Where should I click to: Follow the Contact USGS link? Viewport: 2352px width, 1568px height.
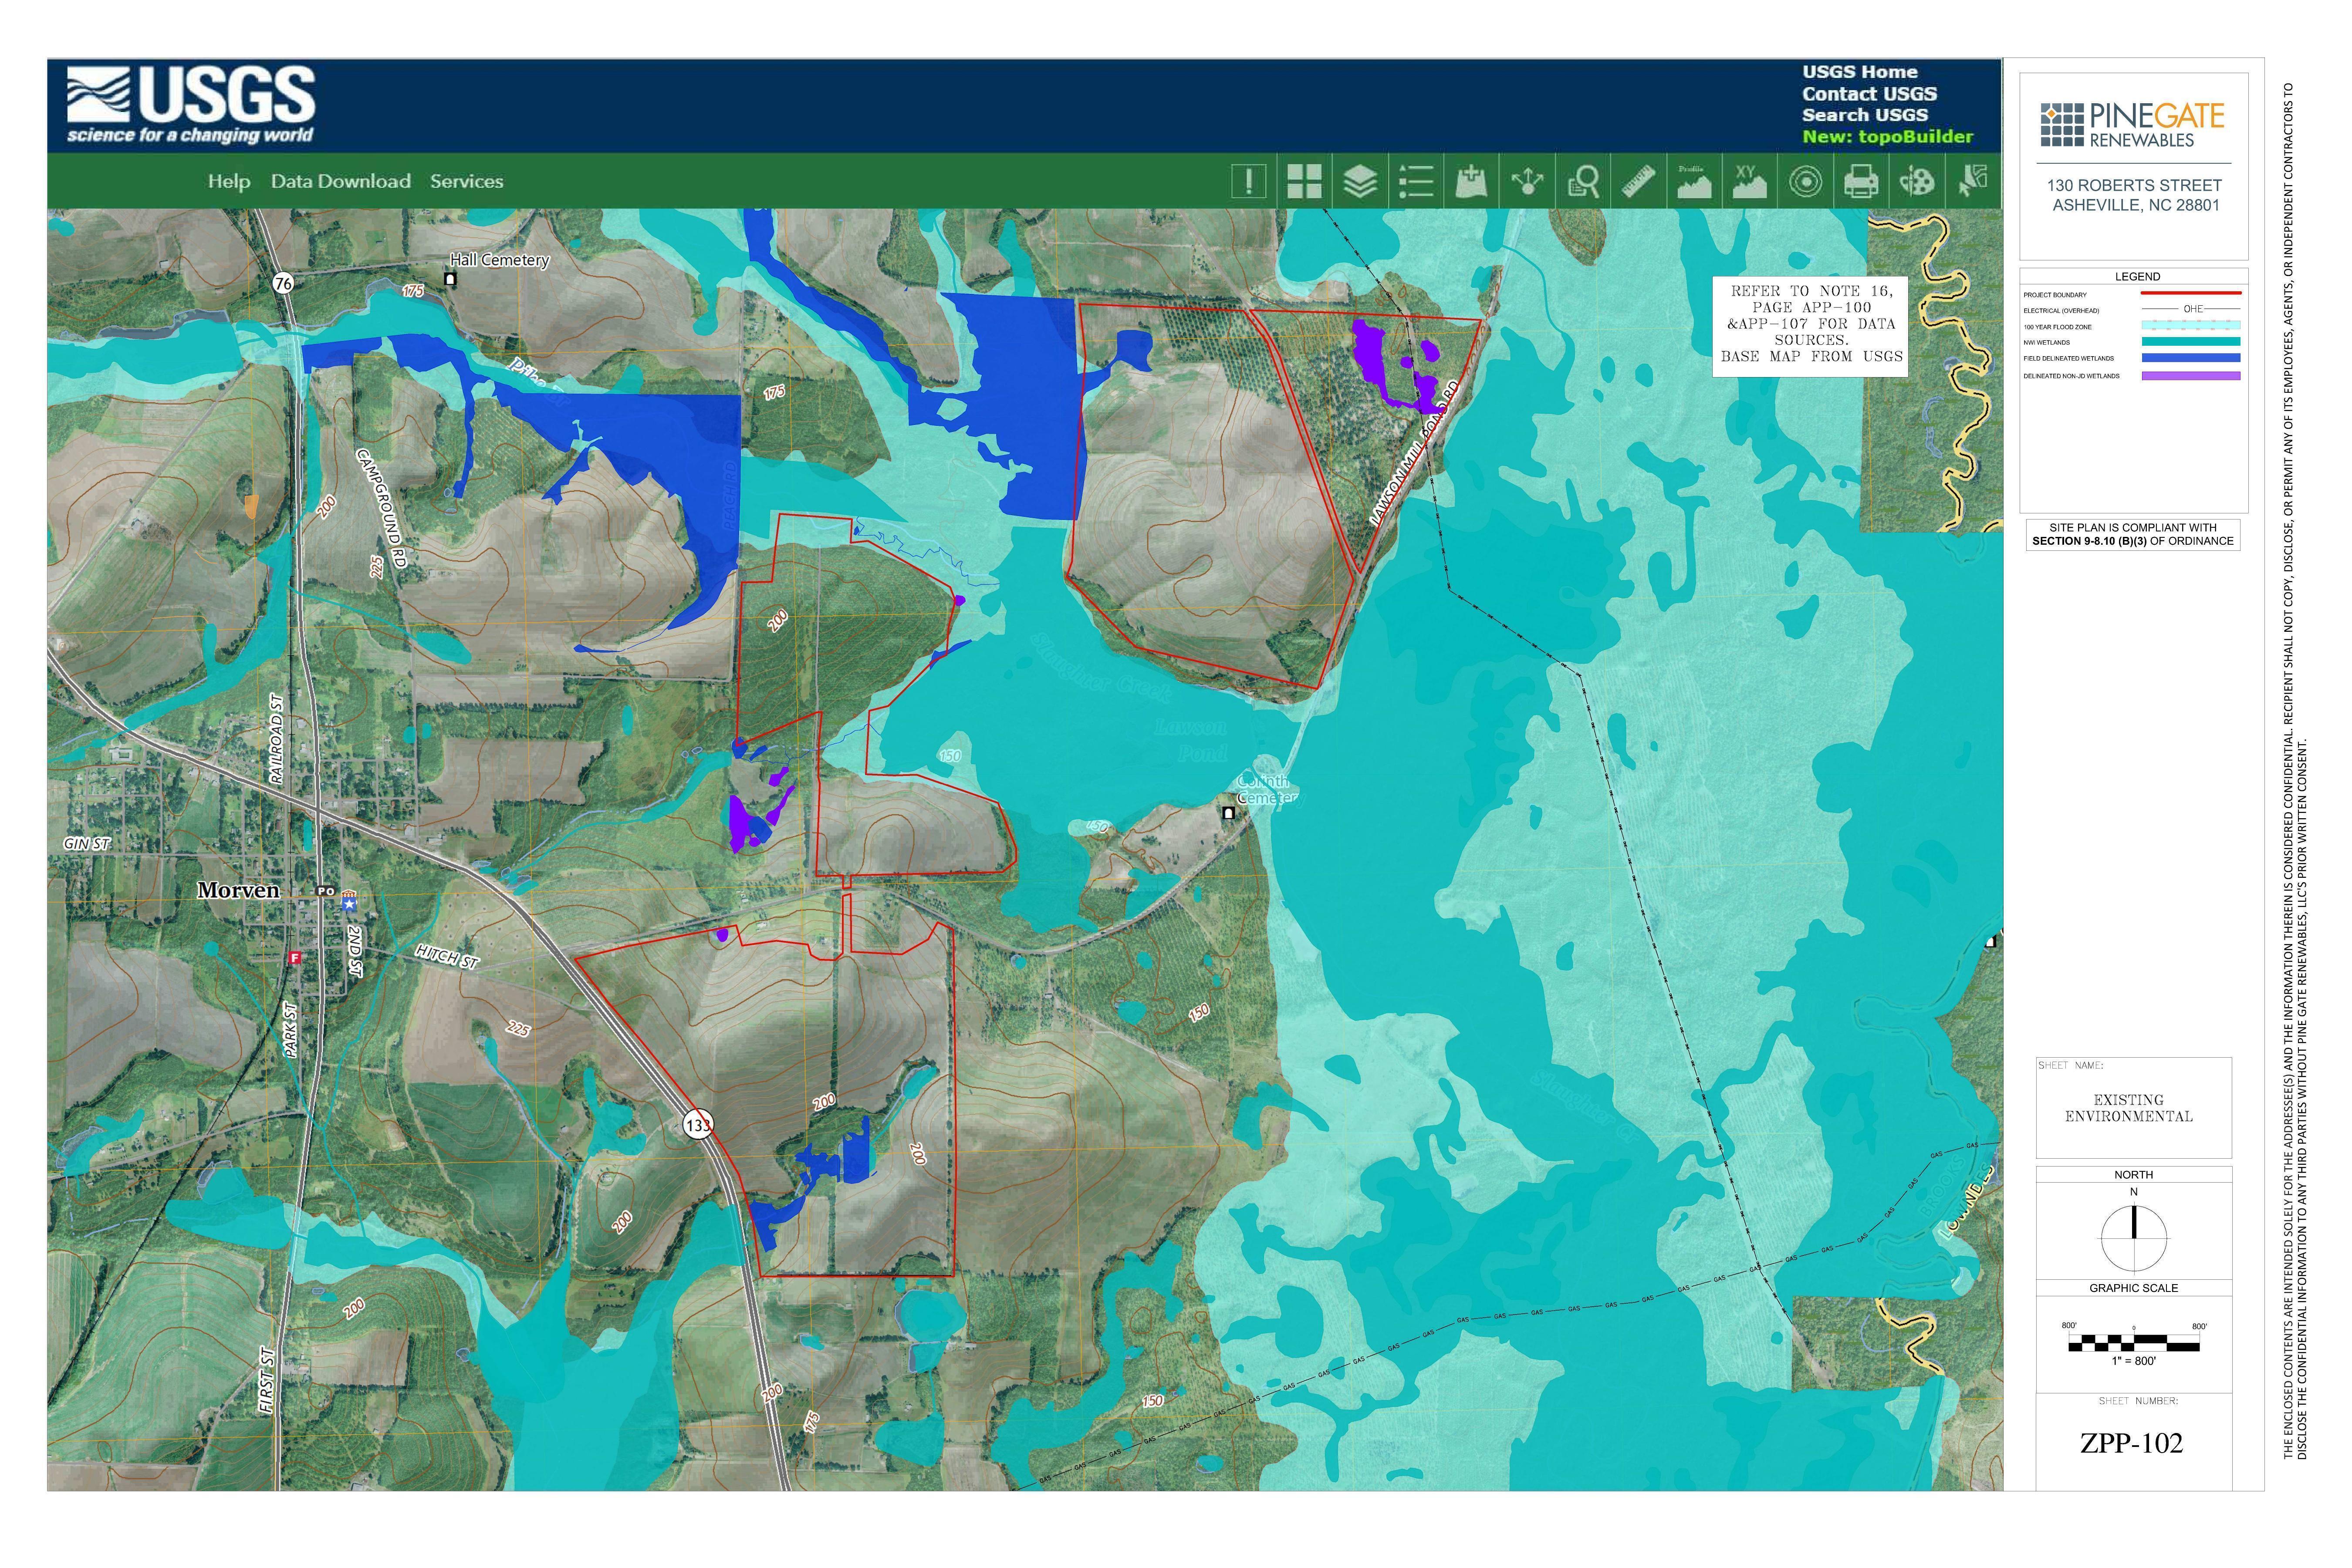tap(1869, 94)
